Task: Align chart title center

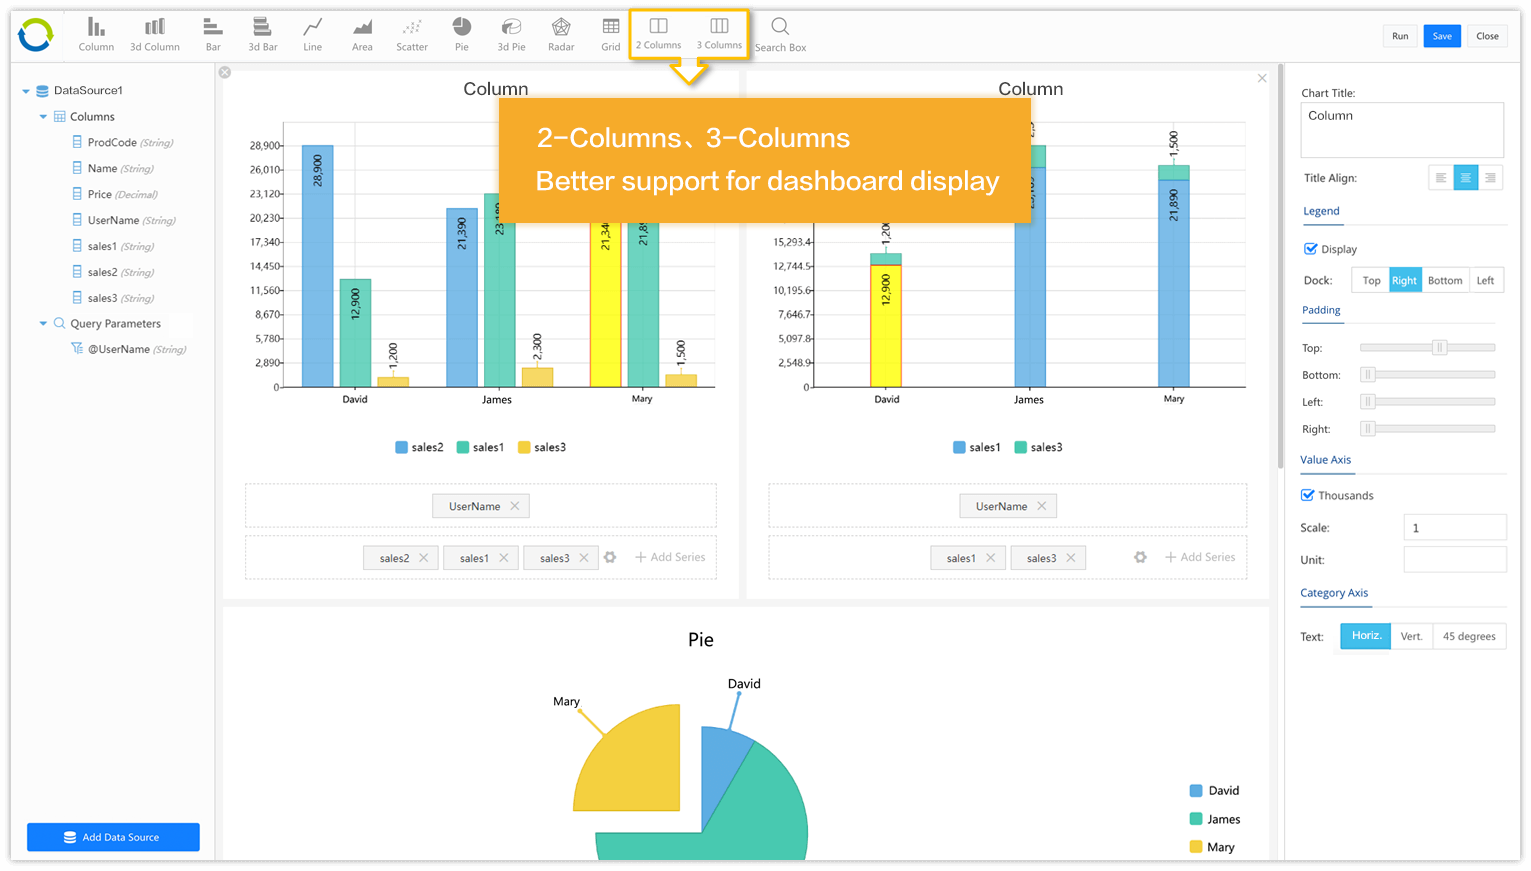Action: 1466,178
